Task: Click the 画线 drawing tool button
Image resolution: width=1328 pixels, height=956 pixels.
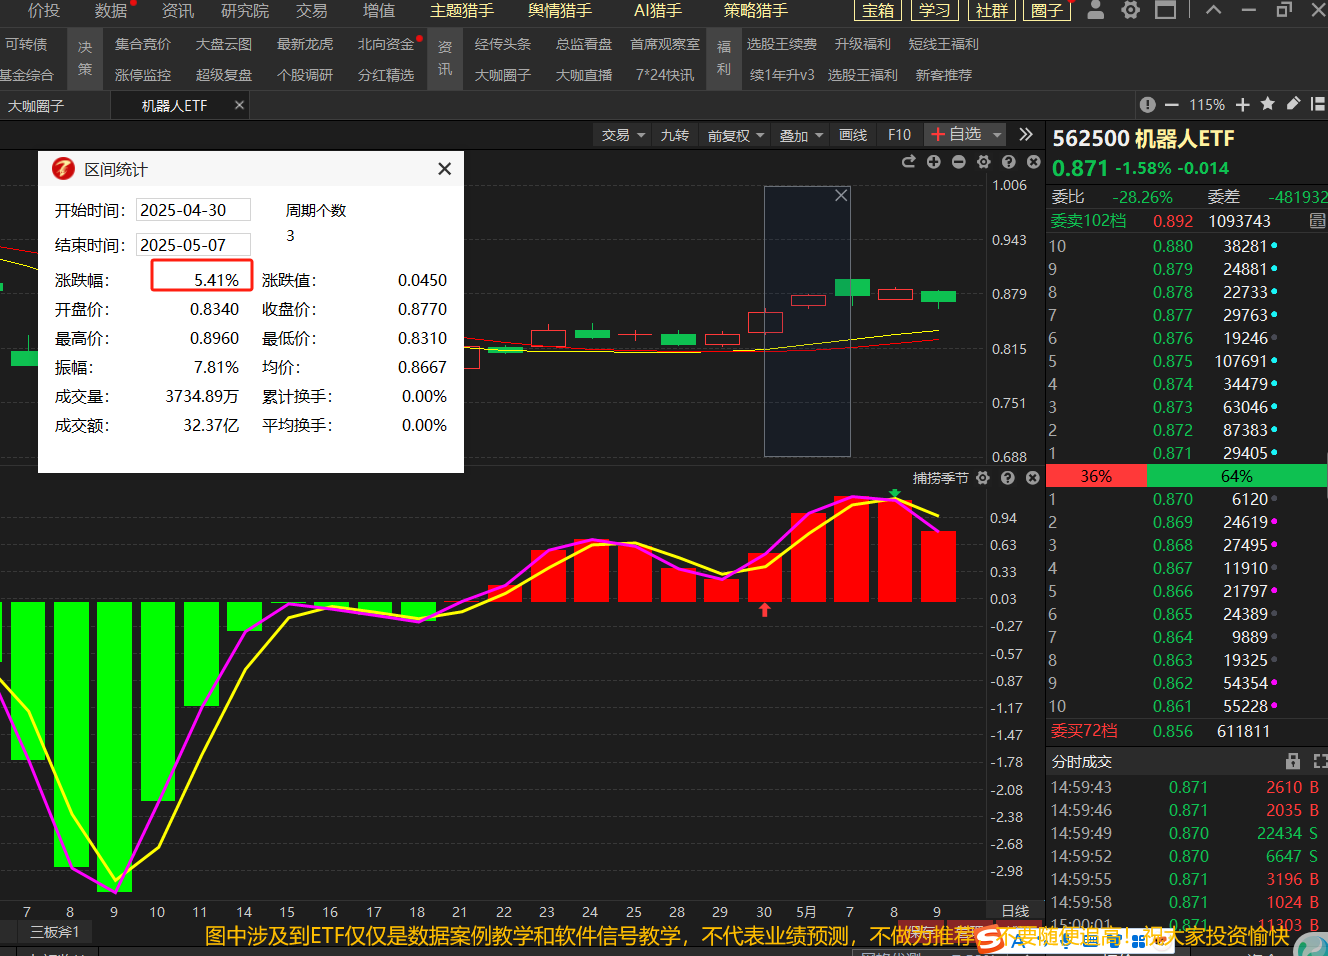Action: pos(853,135)
